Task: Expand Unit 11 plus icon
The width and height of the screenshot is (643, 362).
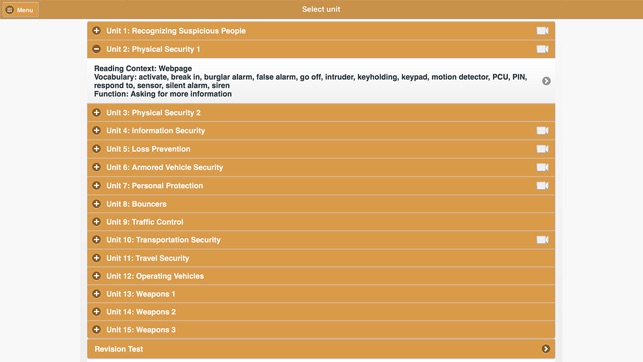Action: 96,258
